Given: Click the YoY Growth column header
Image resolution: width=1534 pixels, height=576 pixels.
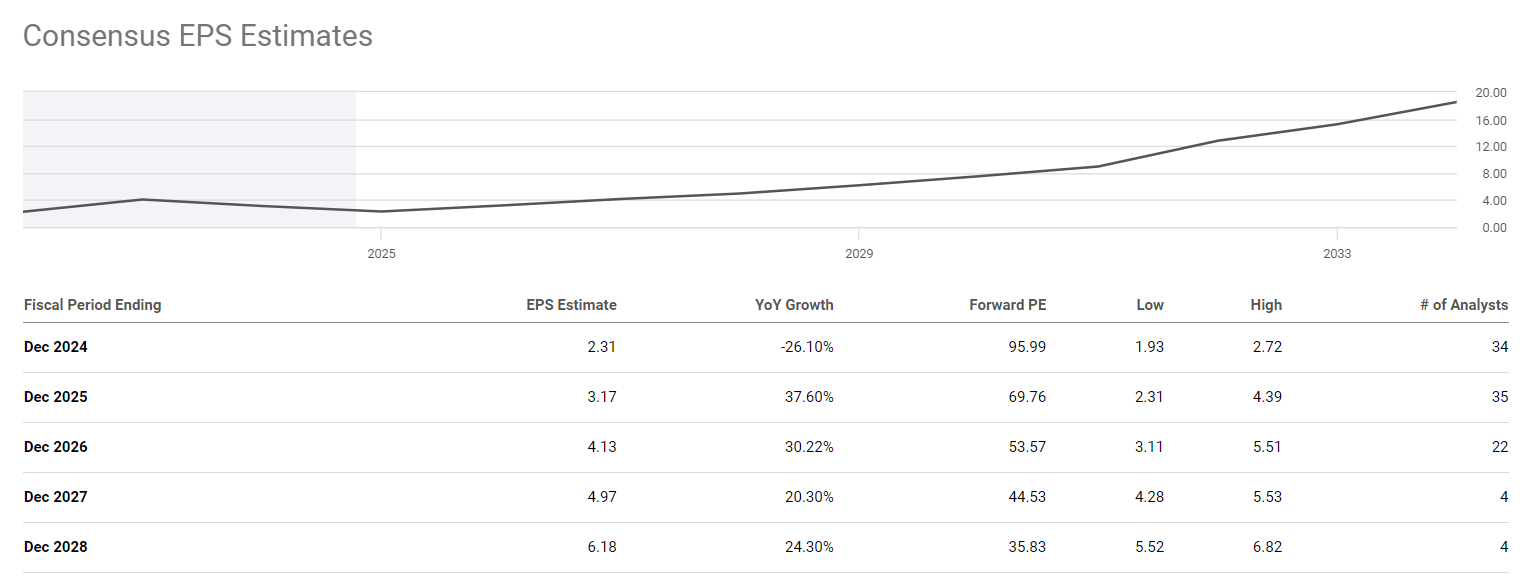Looking at the screenshot, I should coord(794,305).
